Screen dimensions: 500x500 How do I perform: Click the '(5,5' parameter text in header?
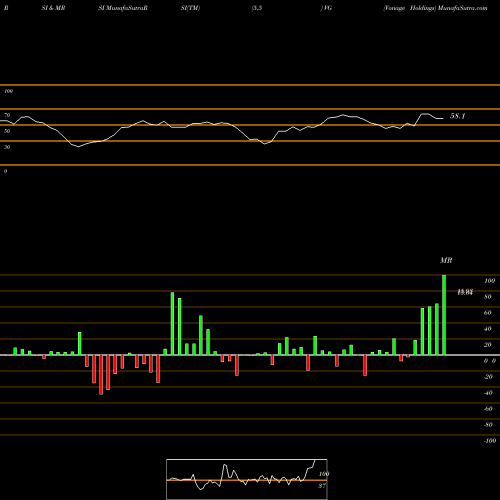(257, 8)
